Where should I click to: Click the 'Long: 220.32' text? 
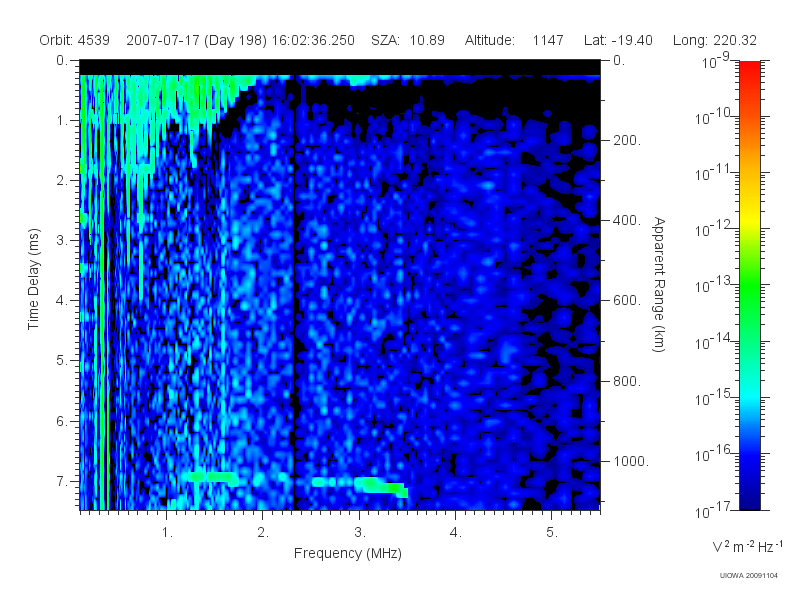coord(715,40)
